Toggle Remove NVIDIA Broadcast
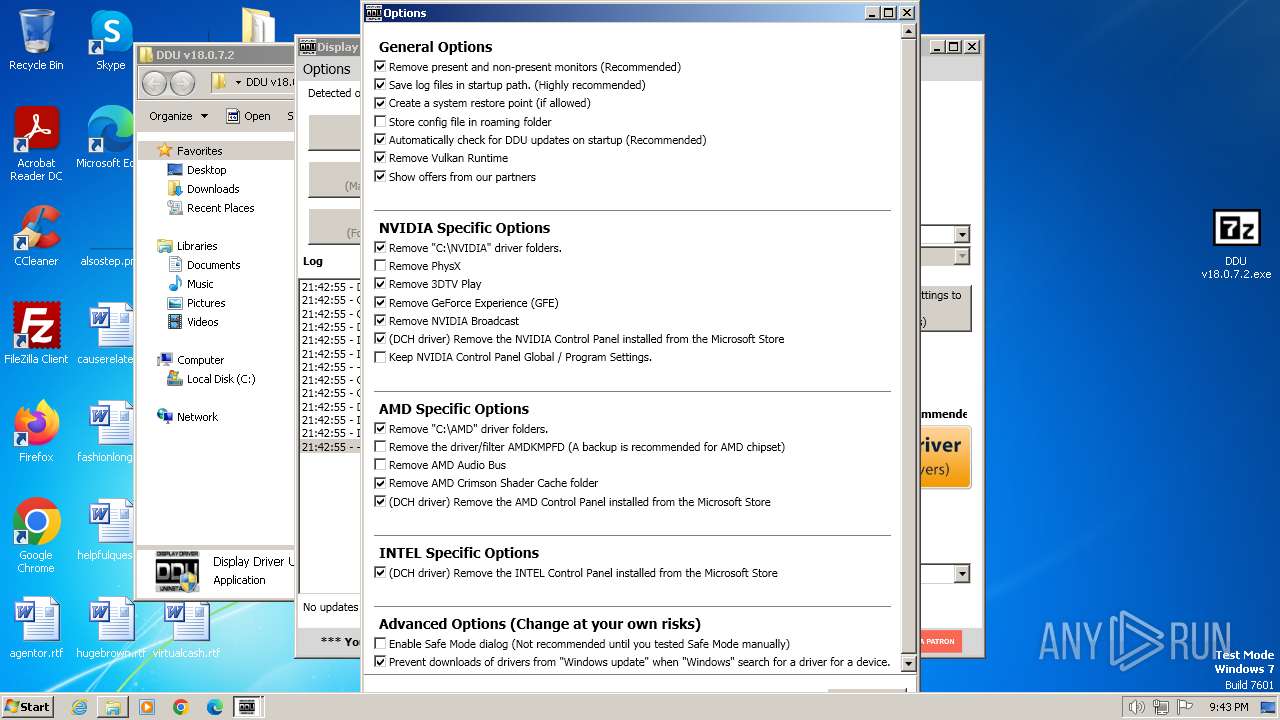Viewport: 1280px width, 720px height. click(x=380, y=321)
